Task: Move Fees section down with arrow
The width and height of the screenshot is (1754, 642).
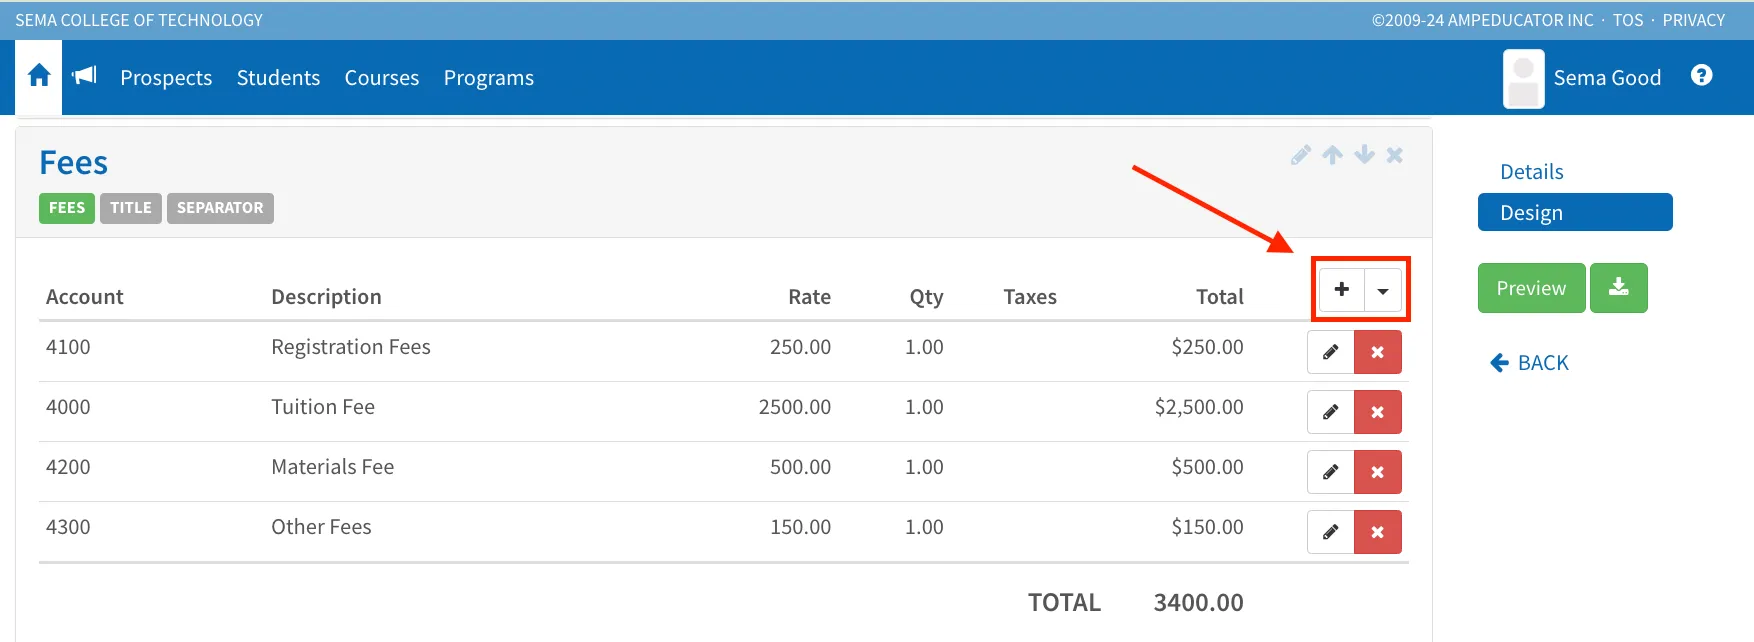Action: [x=1364, y=155]
